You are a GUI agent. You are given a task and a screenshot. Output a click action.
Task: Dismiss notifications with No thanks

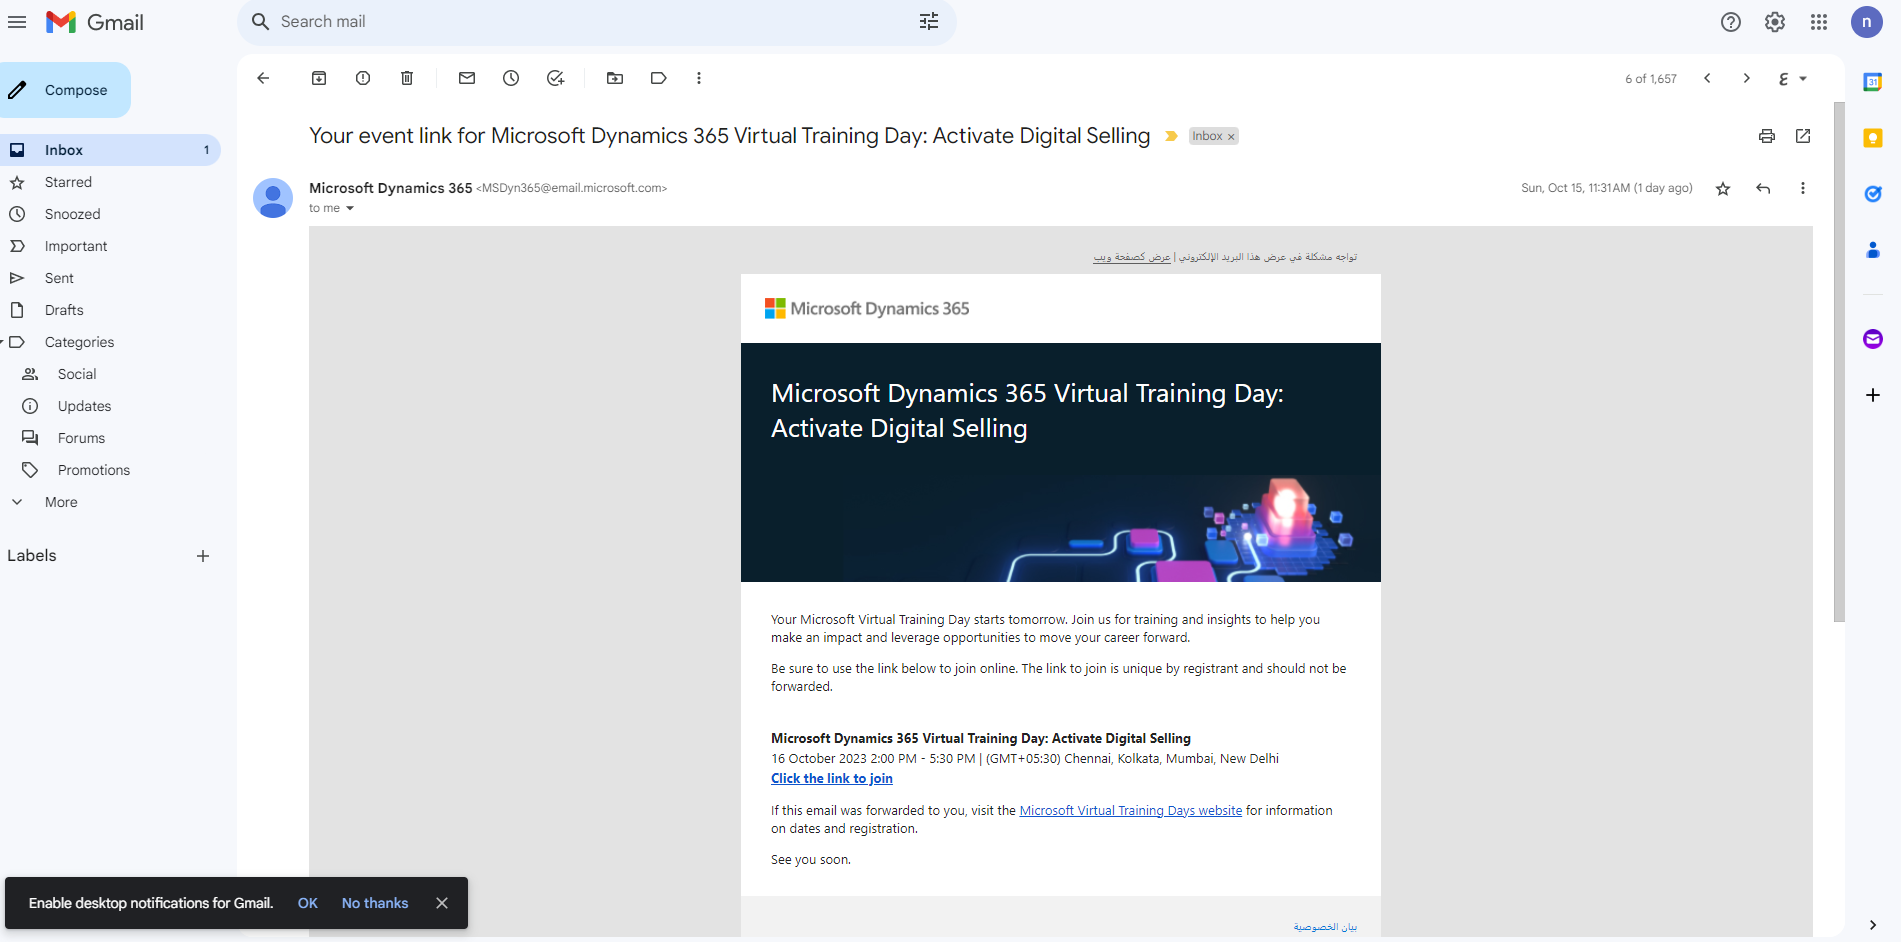[375, 902]
